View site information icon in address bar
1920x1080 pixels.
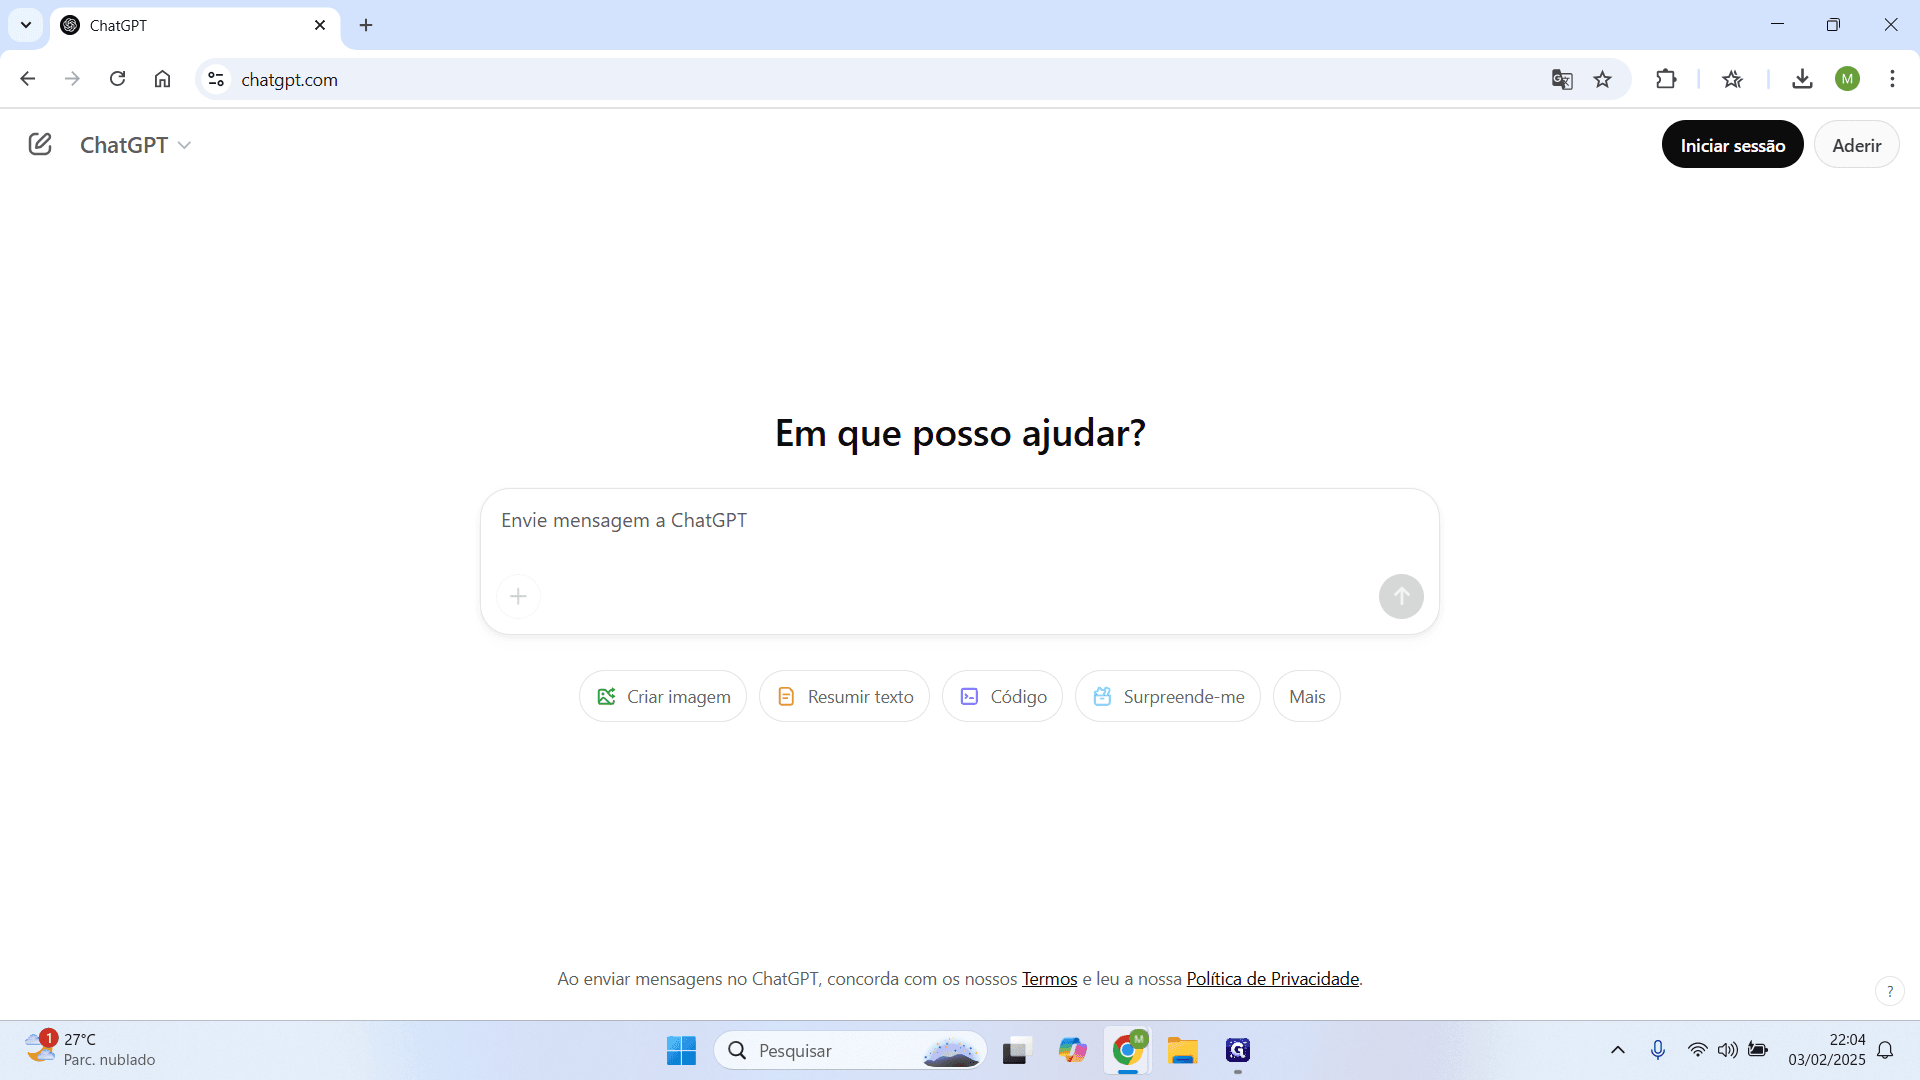point(216,79)
